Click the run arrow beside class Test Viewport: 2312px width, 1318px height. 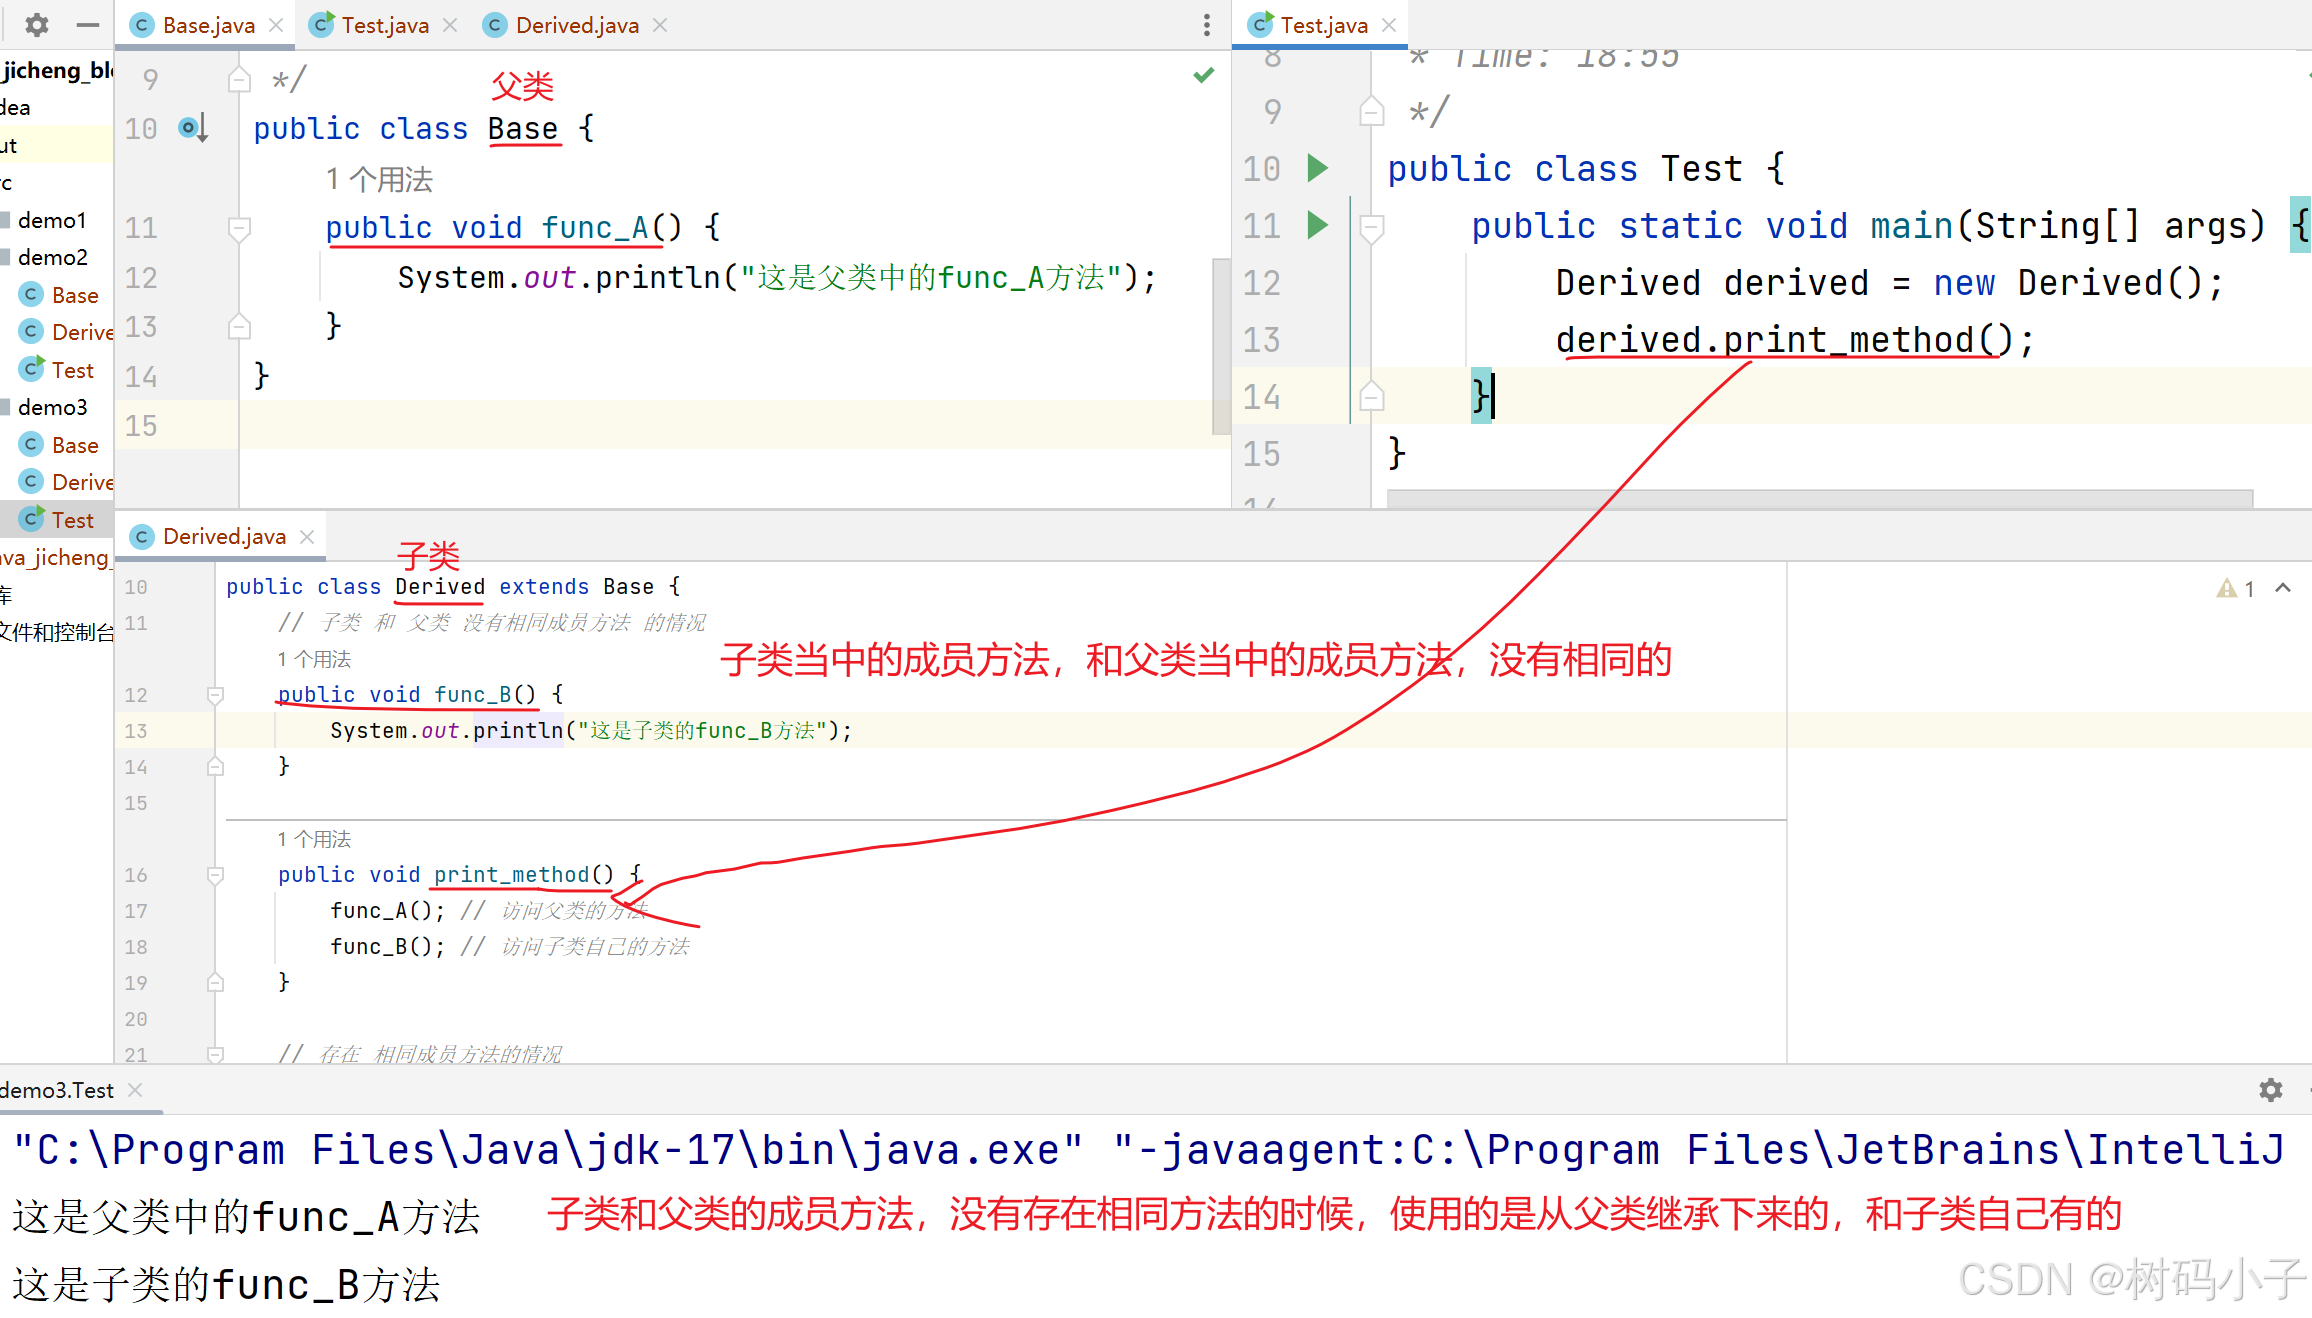click(x=1318, y=168)
